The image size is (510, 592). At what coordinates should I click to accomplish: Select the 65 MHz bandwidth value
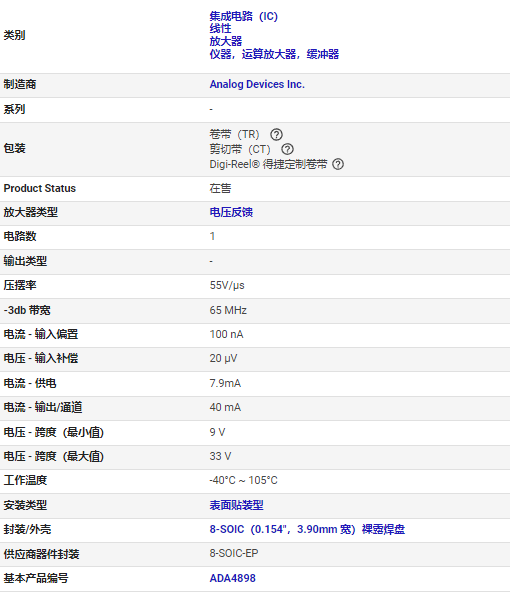point(228,310)
